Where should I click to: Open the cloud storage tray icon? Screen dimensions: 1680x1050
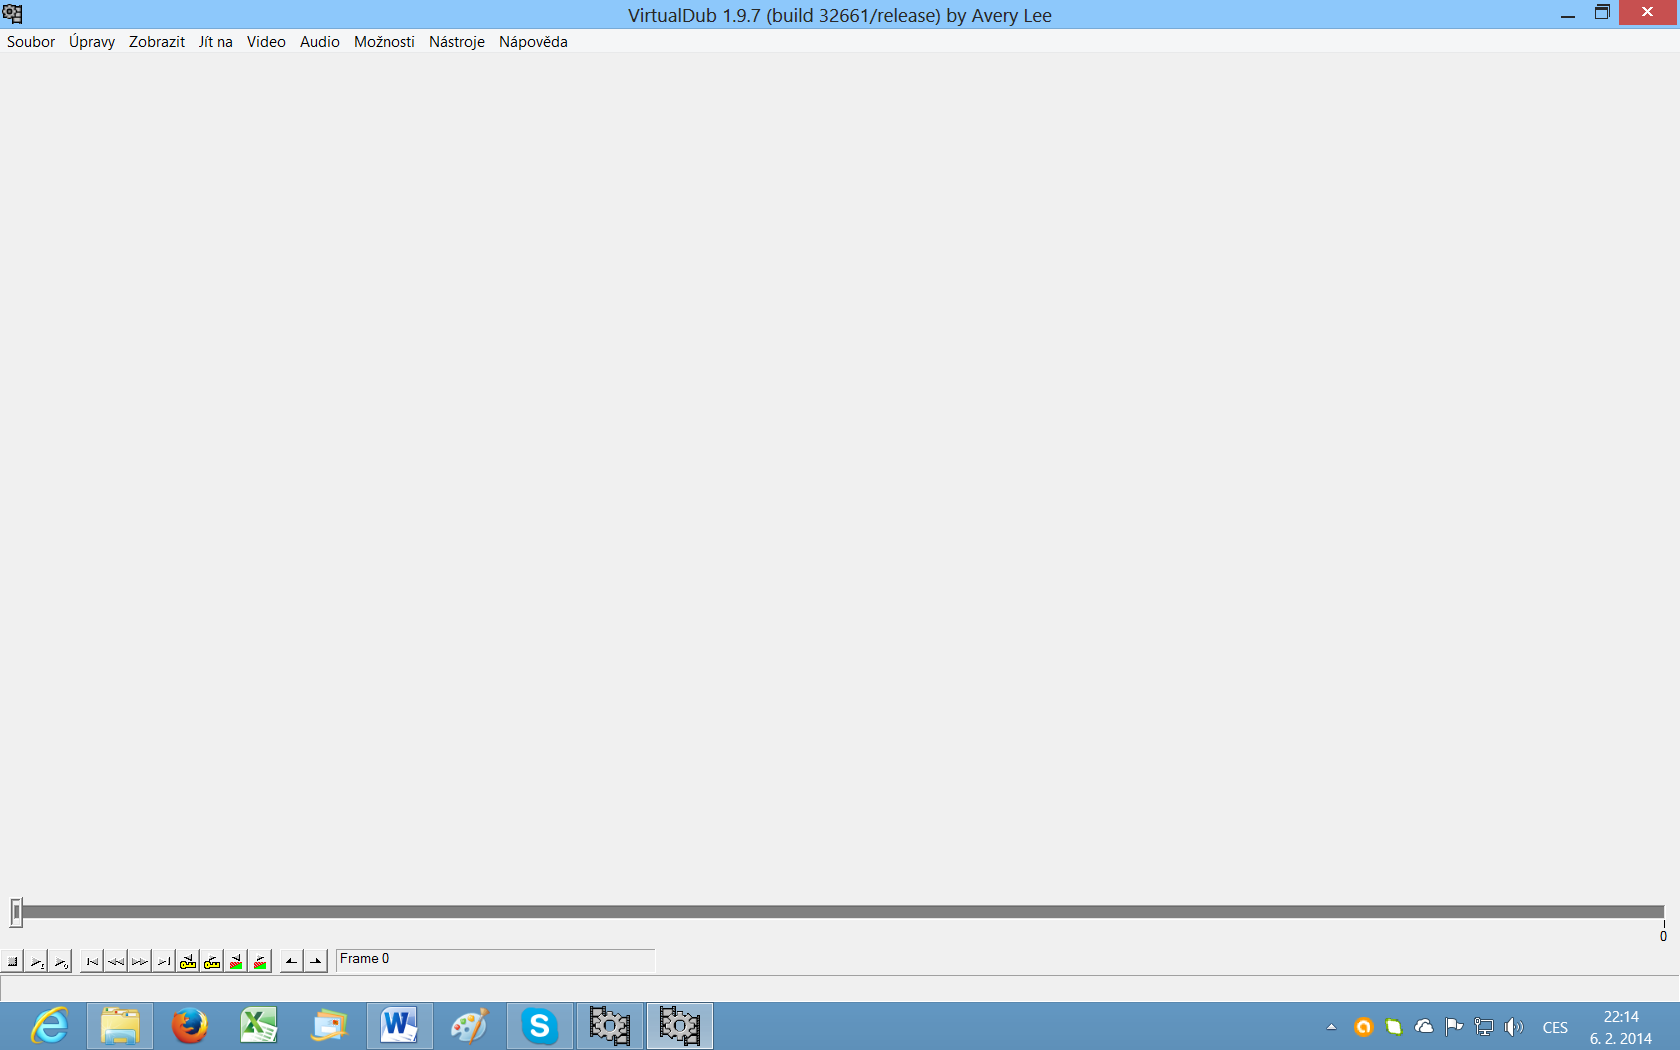pyautogui.click(x=1424, y=1027)
